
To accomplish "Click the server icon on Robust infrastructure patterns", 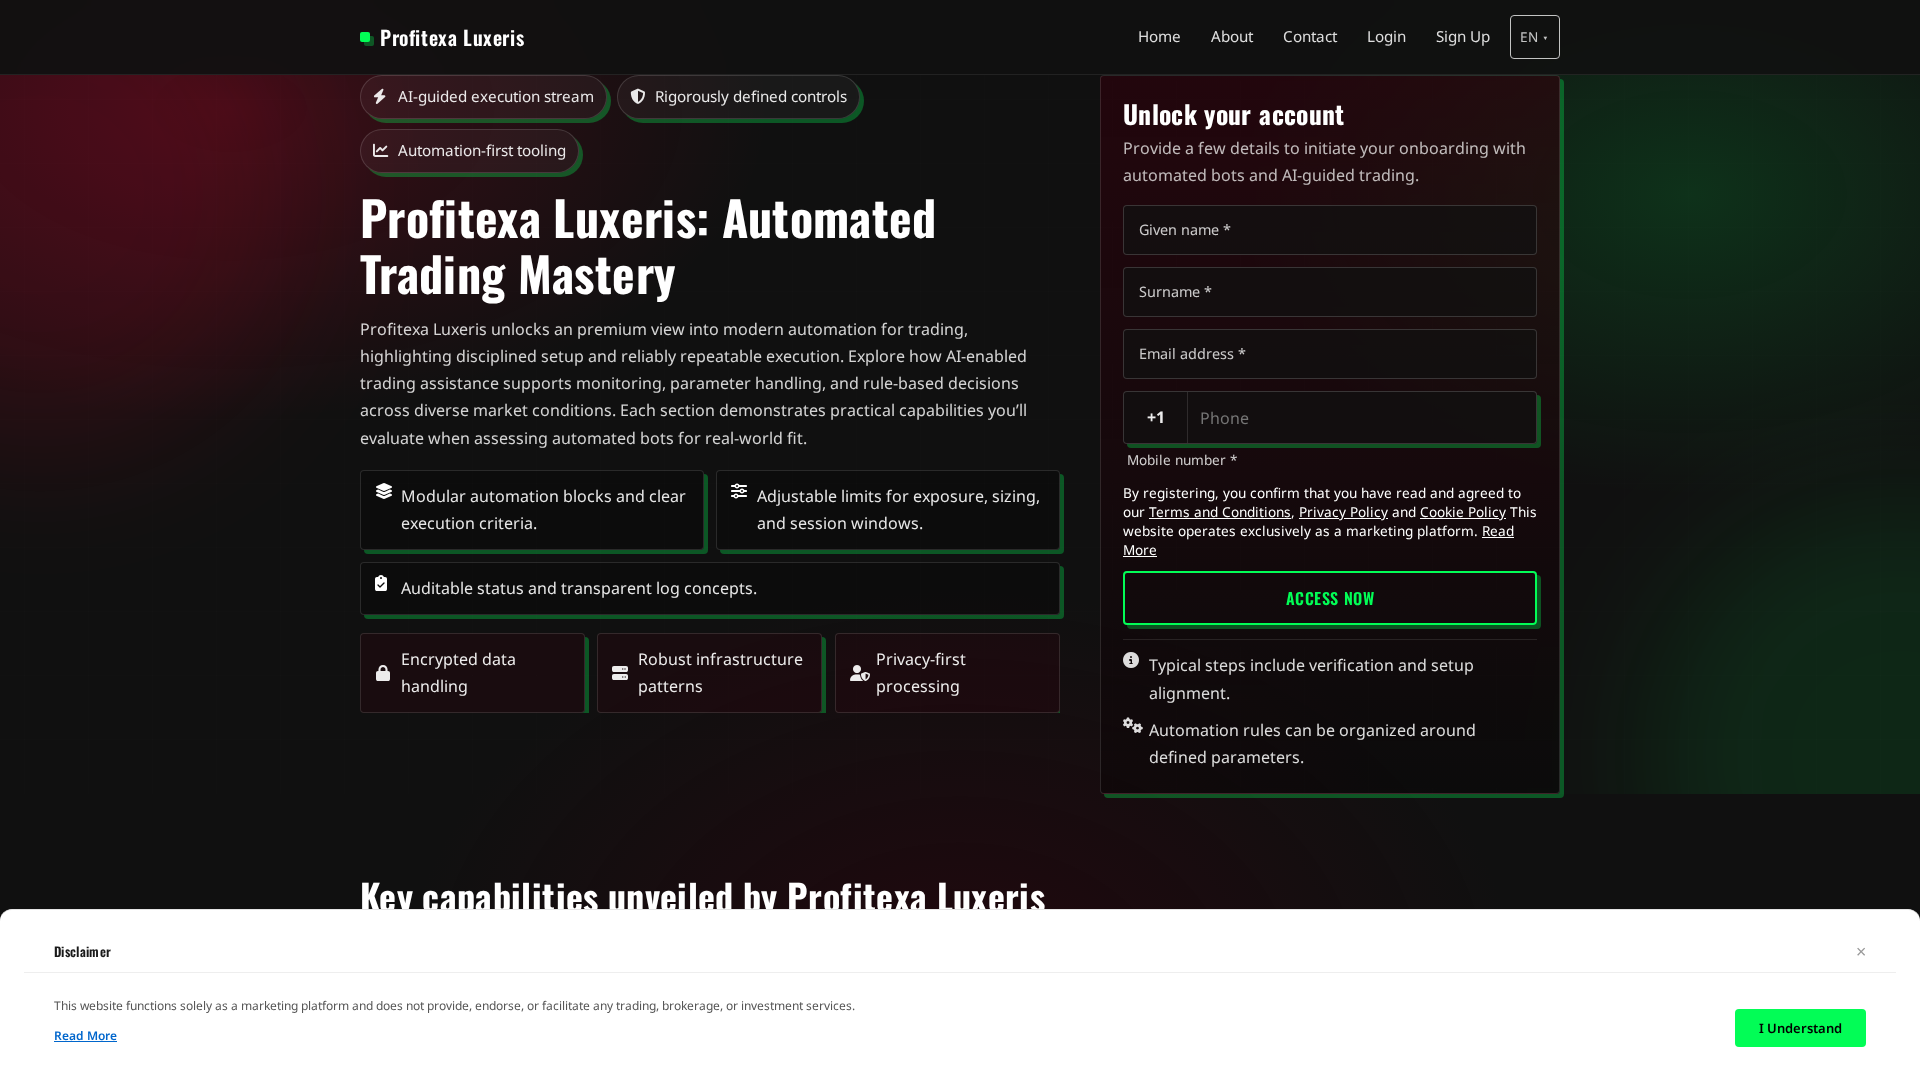I will tap(619, 673).
